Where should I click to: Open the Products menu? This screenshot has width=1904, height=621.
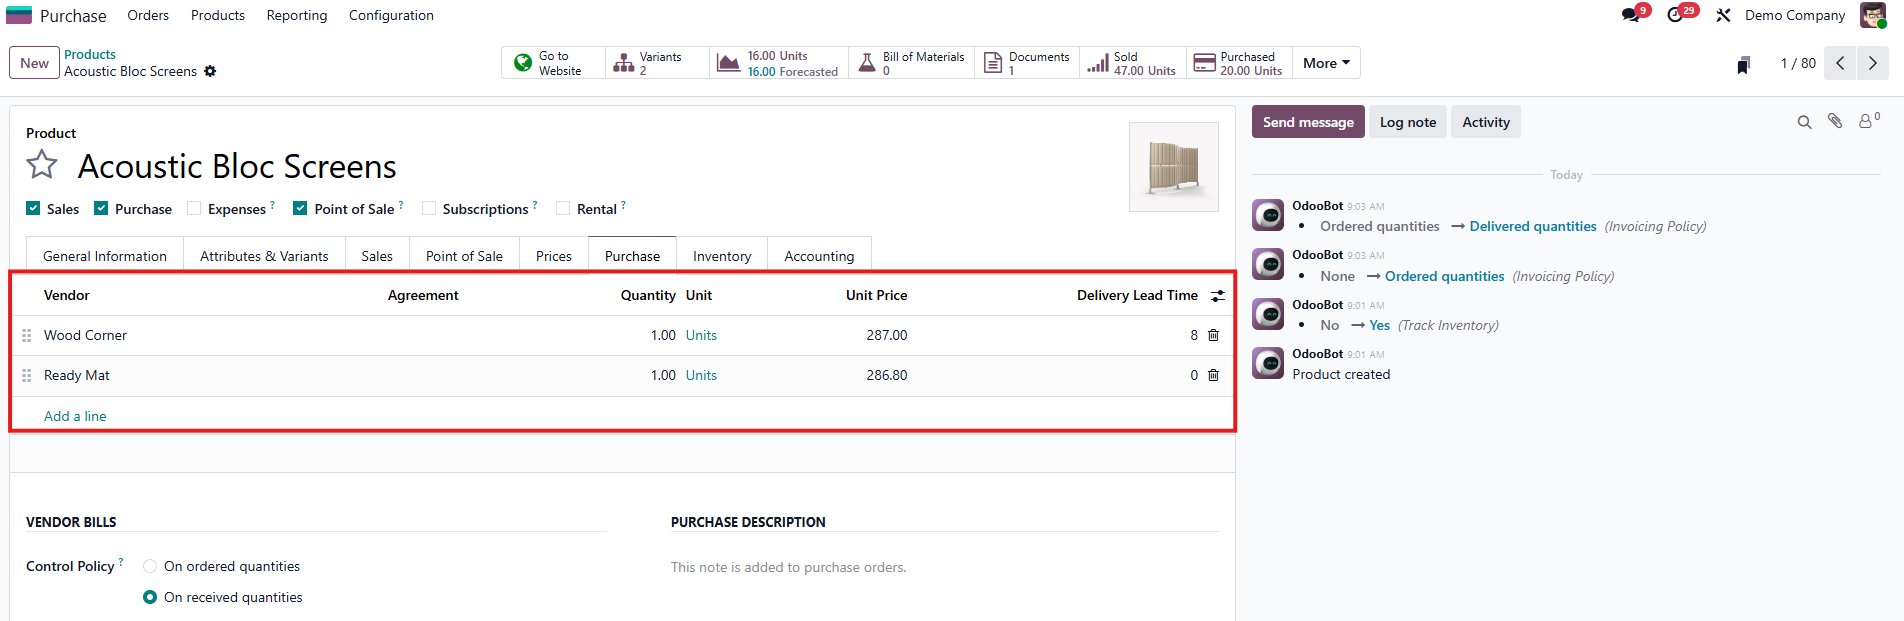(218, 15)
